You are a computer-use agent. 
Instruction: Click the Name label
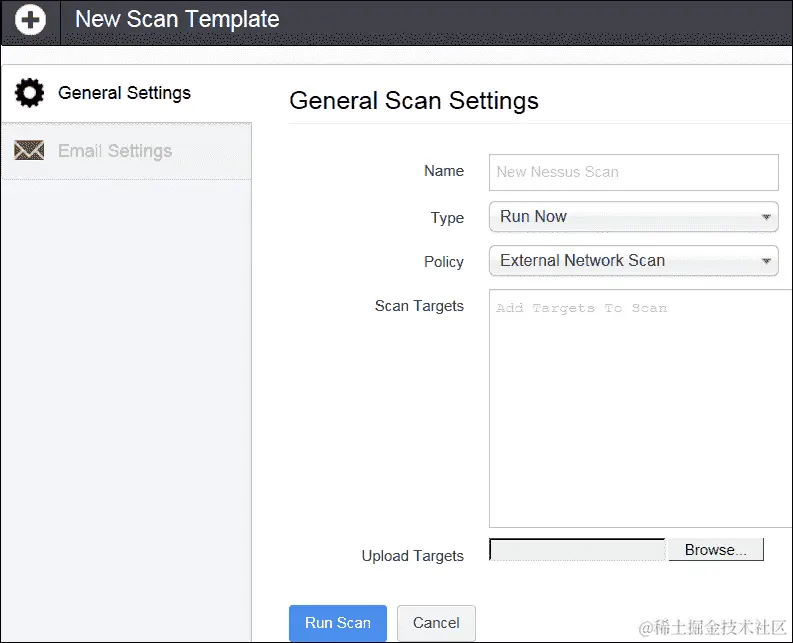point(444,171)
